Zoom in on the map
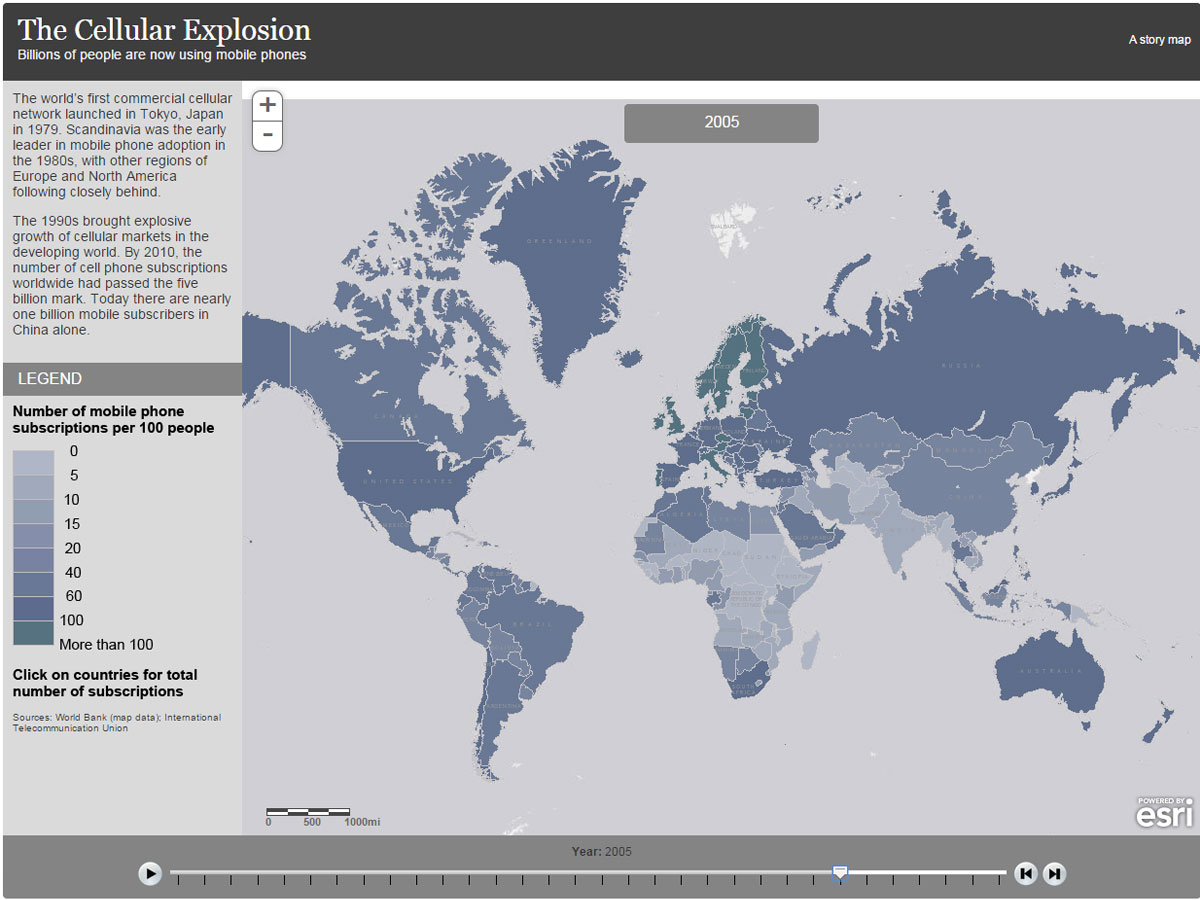The image size is (1200, 900). [x=267, y=105]
